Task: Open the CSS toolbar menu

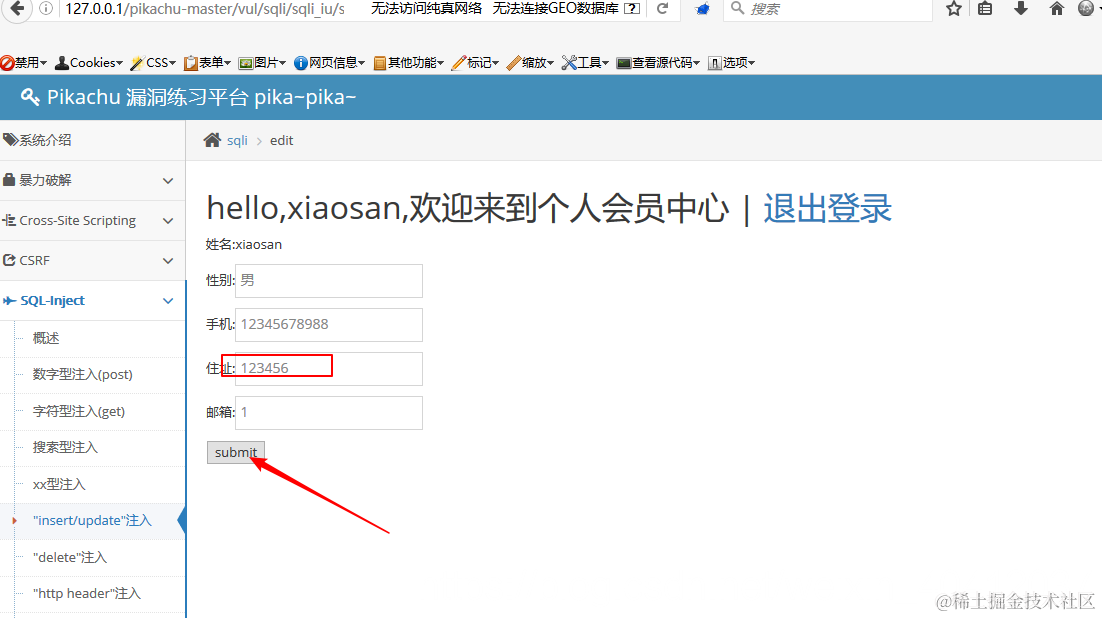Action: [153, 63]
